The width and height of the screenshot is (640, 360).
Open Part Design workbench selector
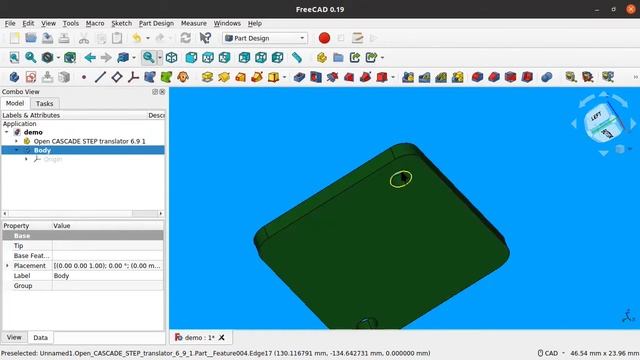click(x=265, y=38)
